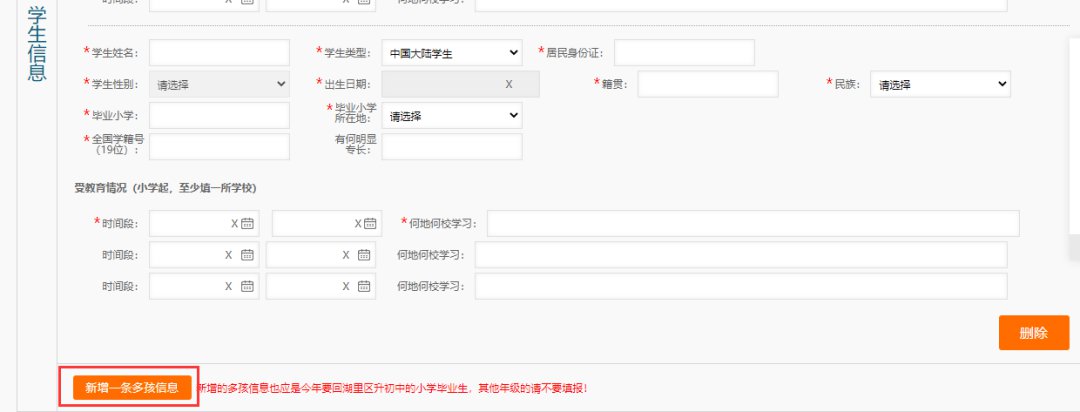Screen dimensions: 1080x412
Task: Open calendar for first required 时间段 start date
Action: pyautogui.click(x=248, y=224)
